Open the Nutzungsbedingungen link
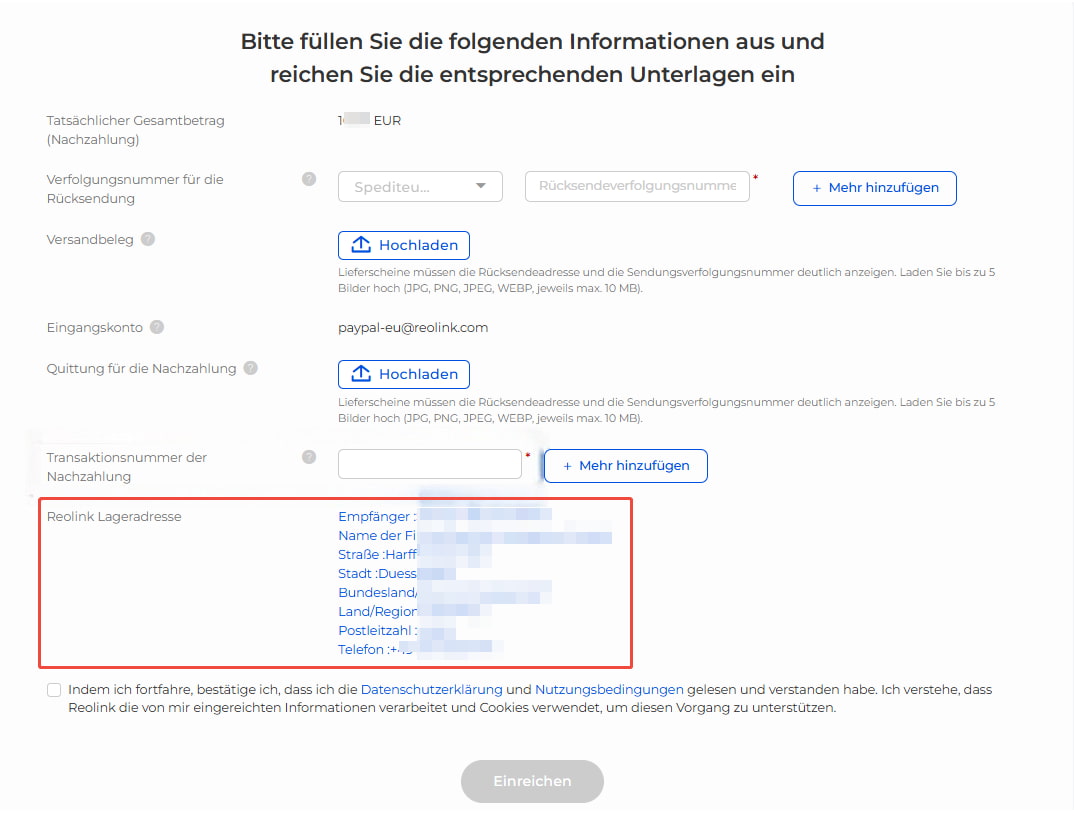This screenshot has width=1074, height=817. (609, 690)
